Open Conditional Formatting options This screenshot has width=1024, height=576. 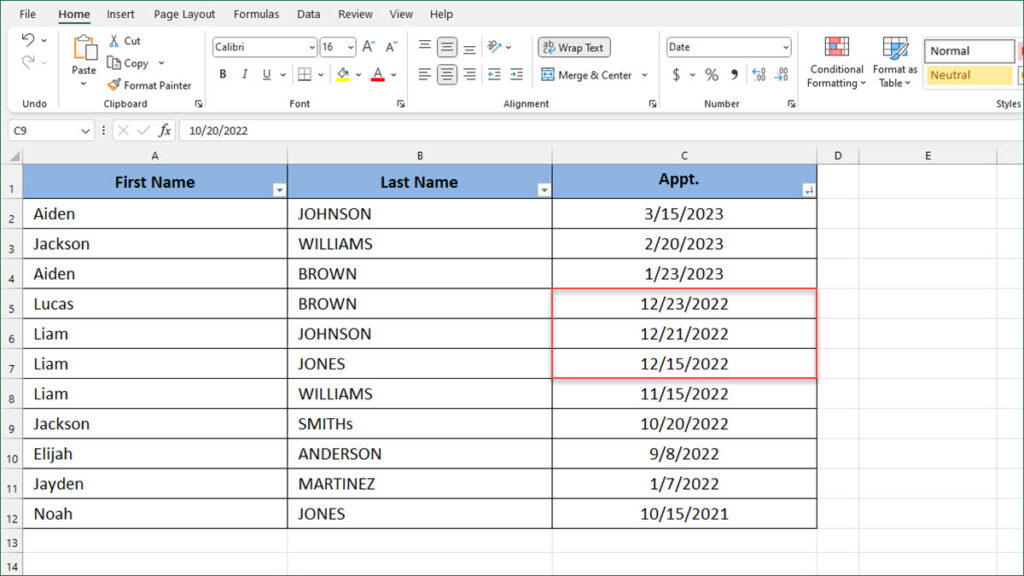(x=836, y=62)
